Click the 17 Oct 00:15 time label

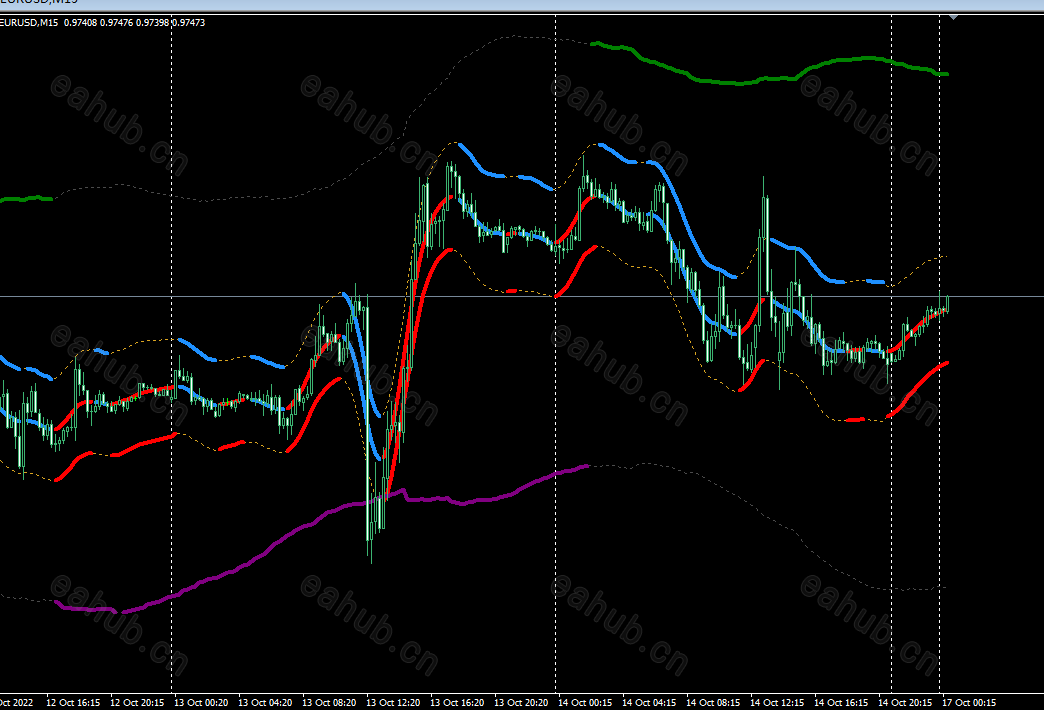coord(969,703)
